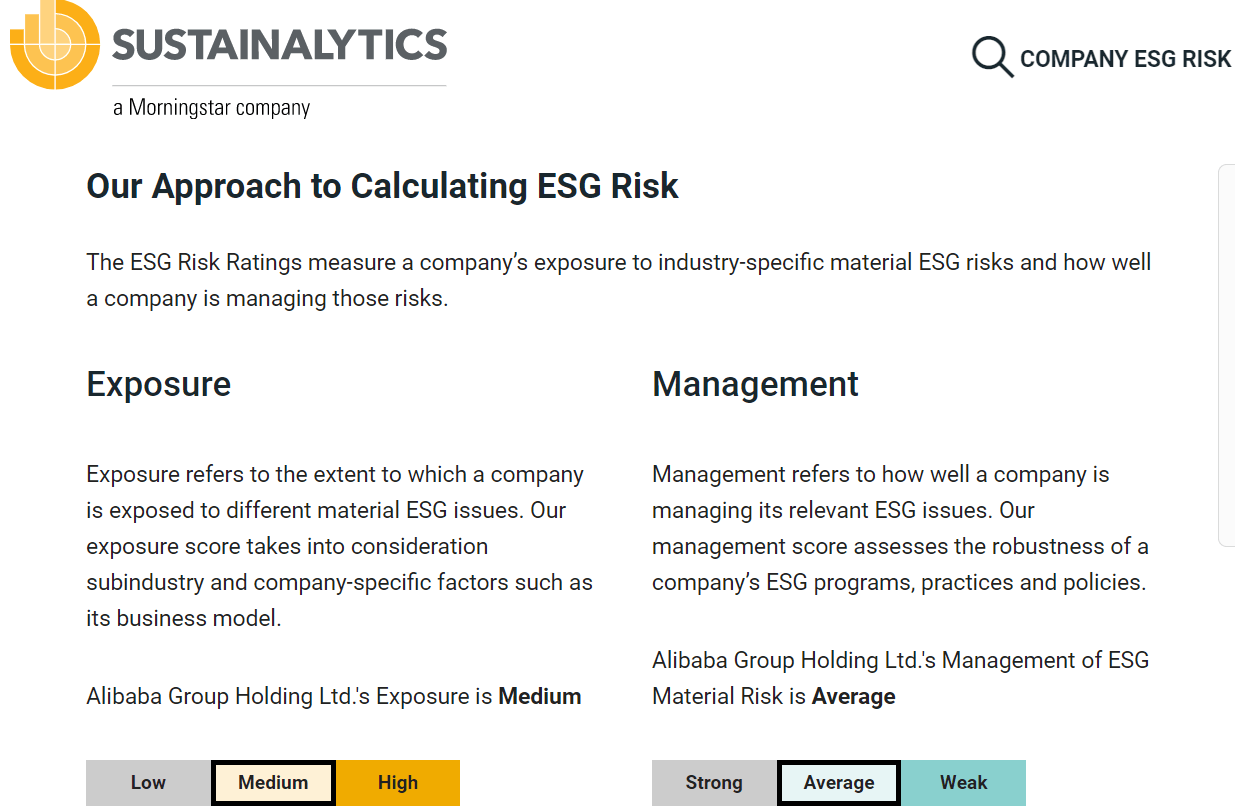Click the 'a Morningstar company' tagline
1235x811 pixels.
212,107
